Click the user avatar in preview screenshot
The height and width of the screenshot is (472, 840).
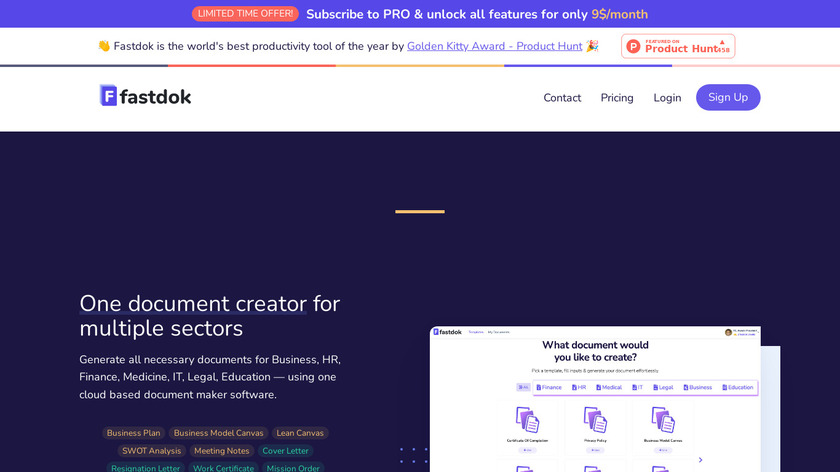coord(728,332)
